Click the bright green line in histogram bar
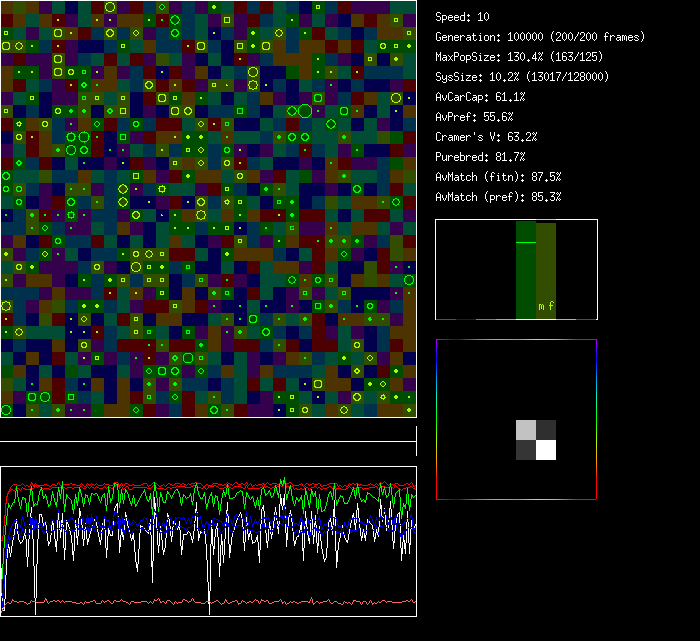Viewport: 700px width, 641px height. [x=526, y=243]
